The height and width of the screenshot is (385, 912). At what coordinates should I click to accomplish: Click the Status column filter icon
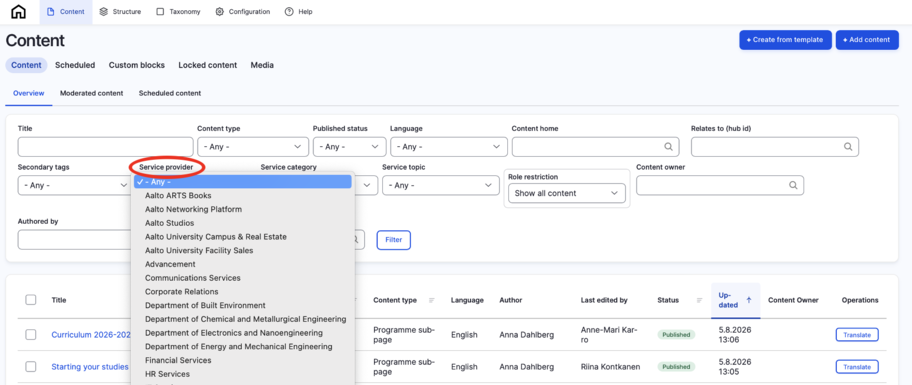[x=700, y=300]
